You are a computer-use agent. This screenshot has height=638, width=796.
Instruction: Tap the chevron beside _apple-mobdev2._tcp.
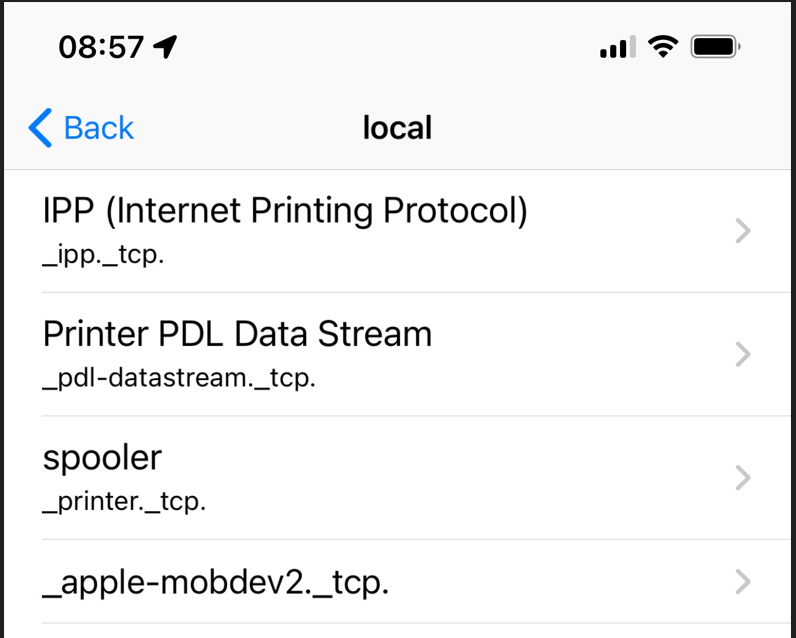(742, 581)
